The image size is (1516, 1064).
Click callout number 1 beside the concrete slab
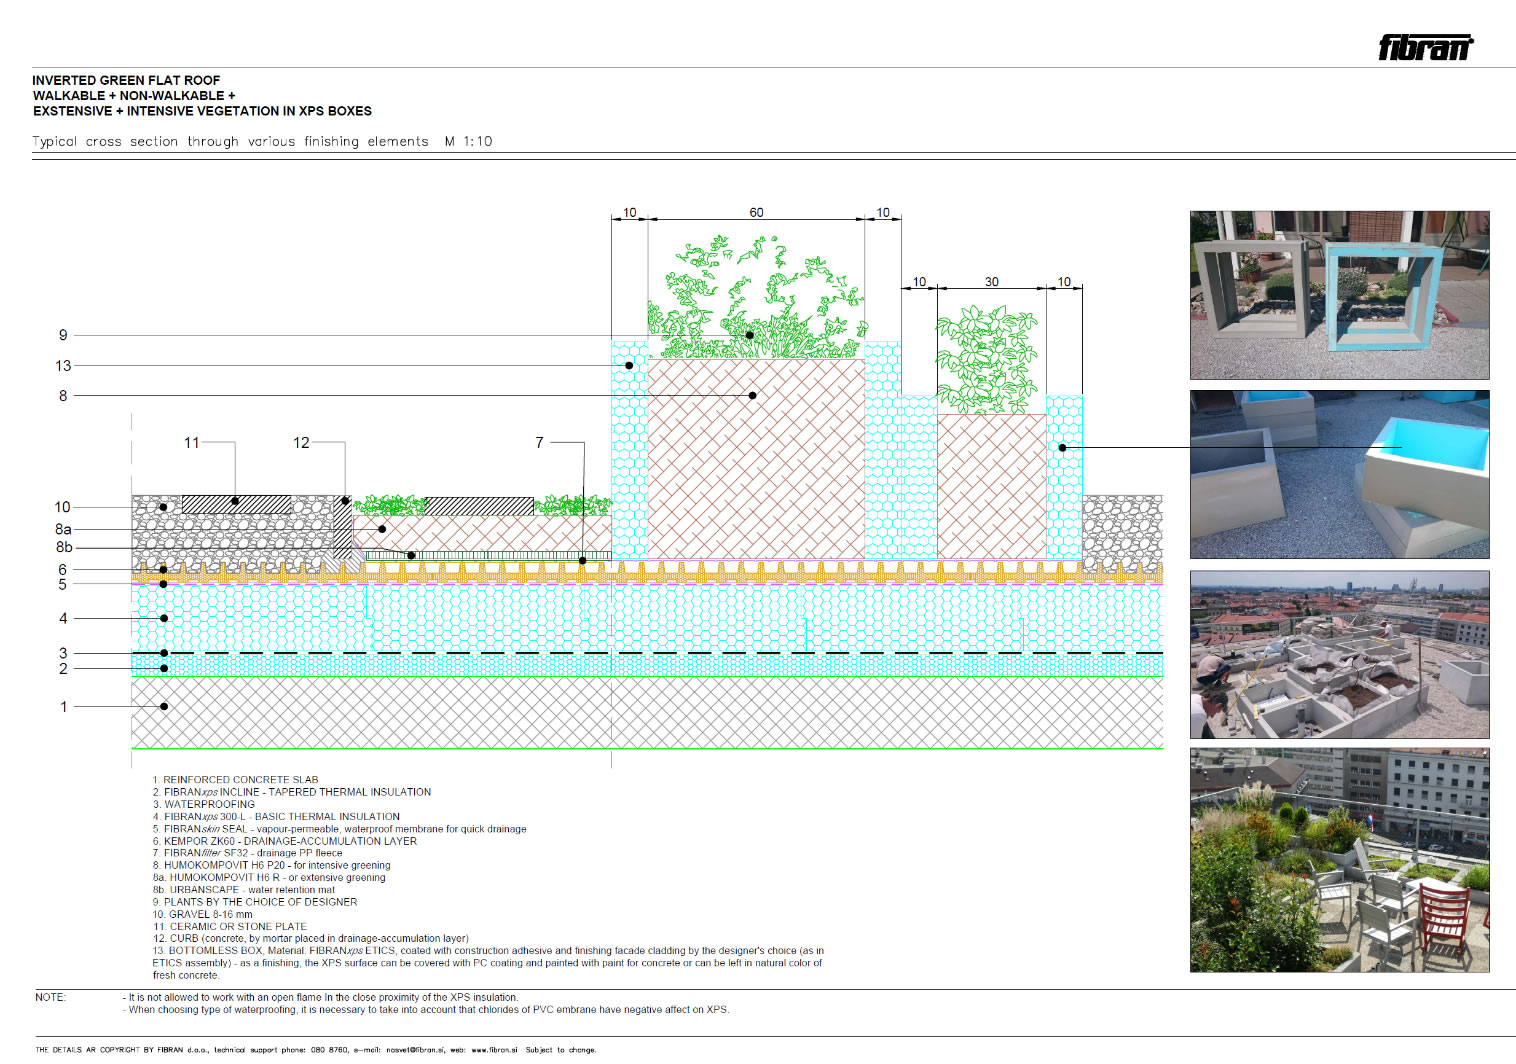(63, 706)
